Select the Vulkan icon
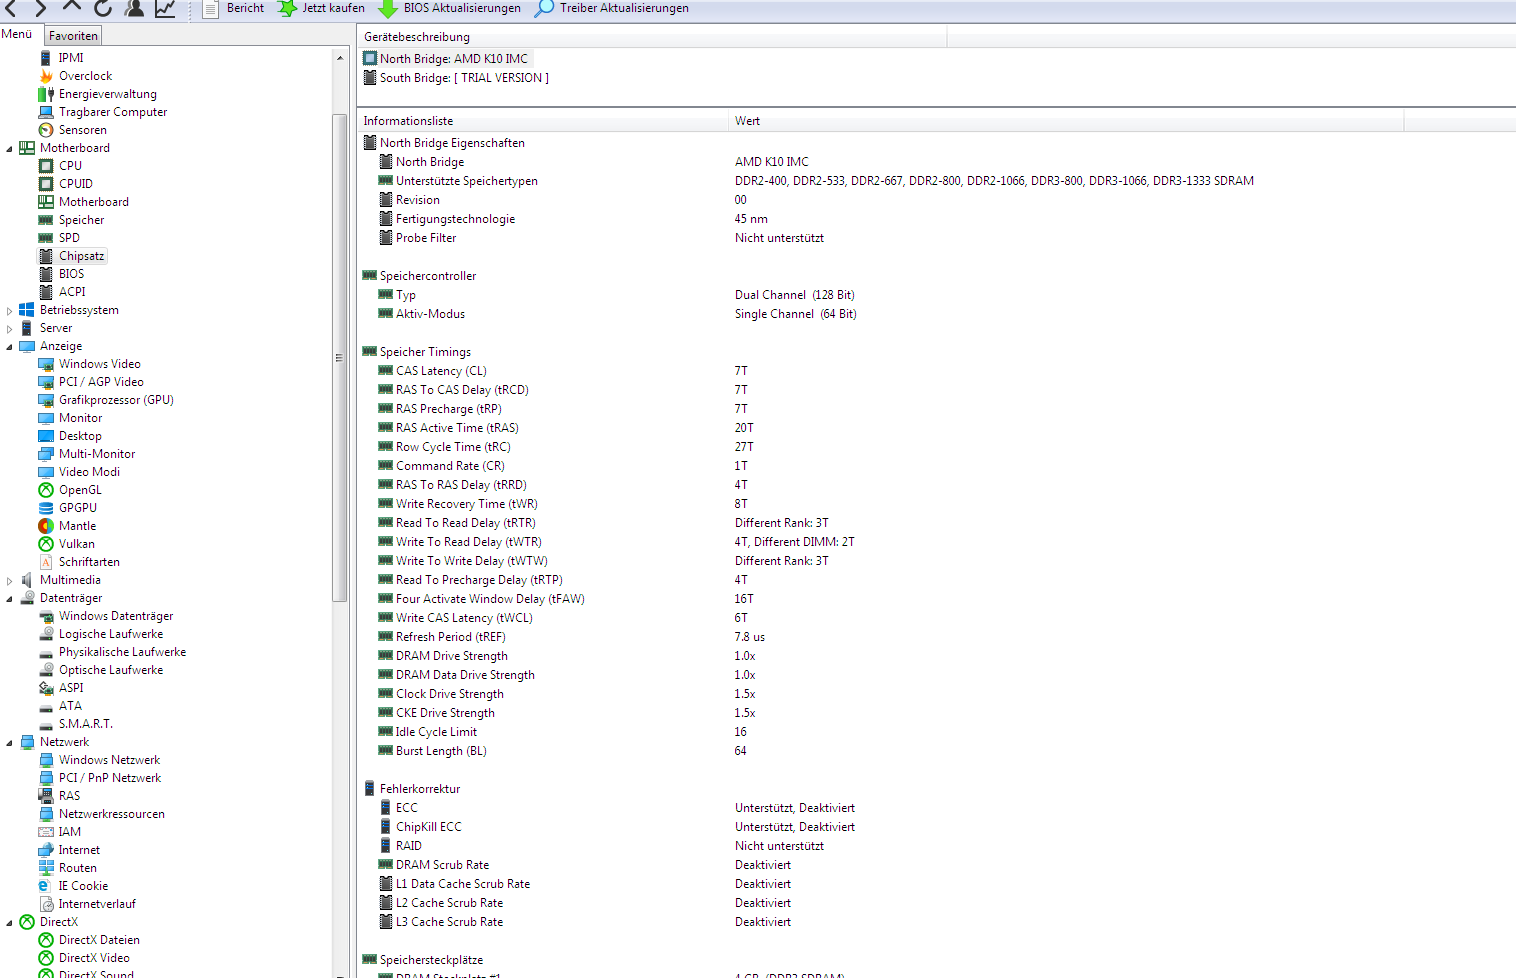1516x978 pixels. [x=46, y=544]
